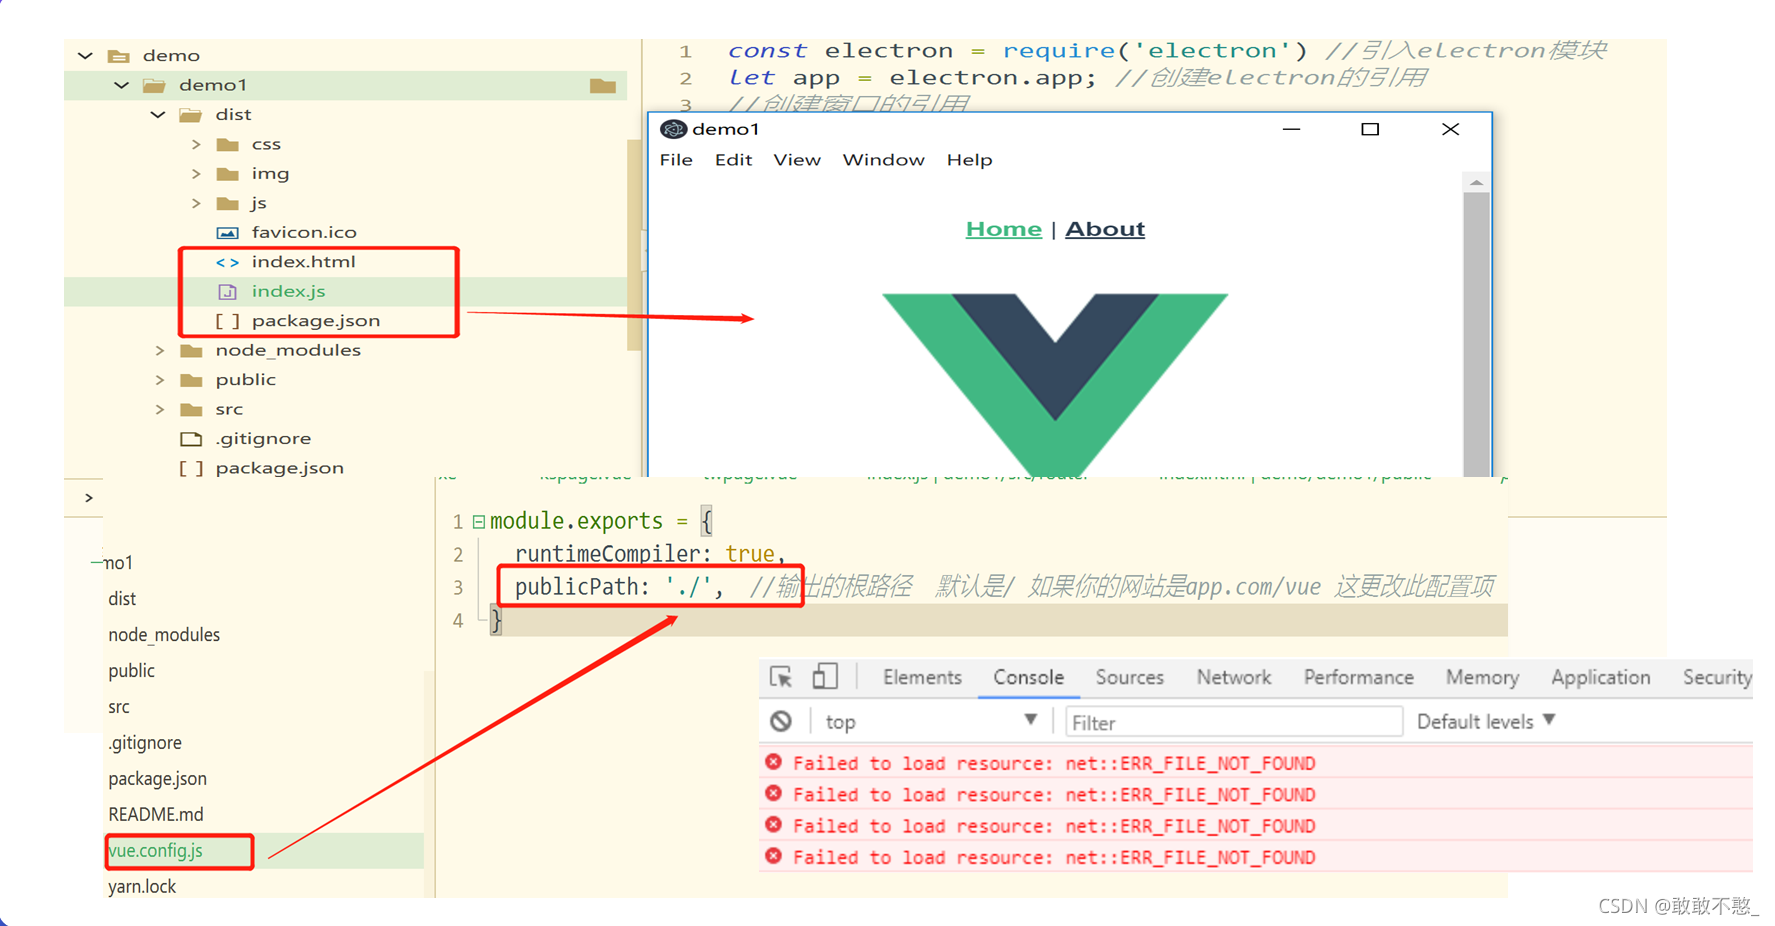Image resolution: width=1775 pixels, height=926 pixels.
Task: Click the index.js script file icon
Action: (228, 292)
